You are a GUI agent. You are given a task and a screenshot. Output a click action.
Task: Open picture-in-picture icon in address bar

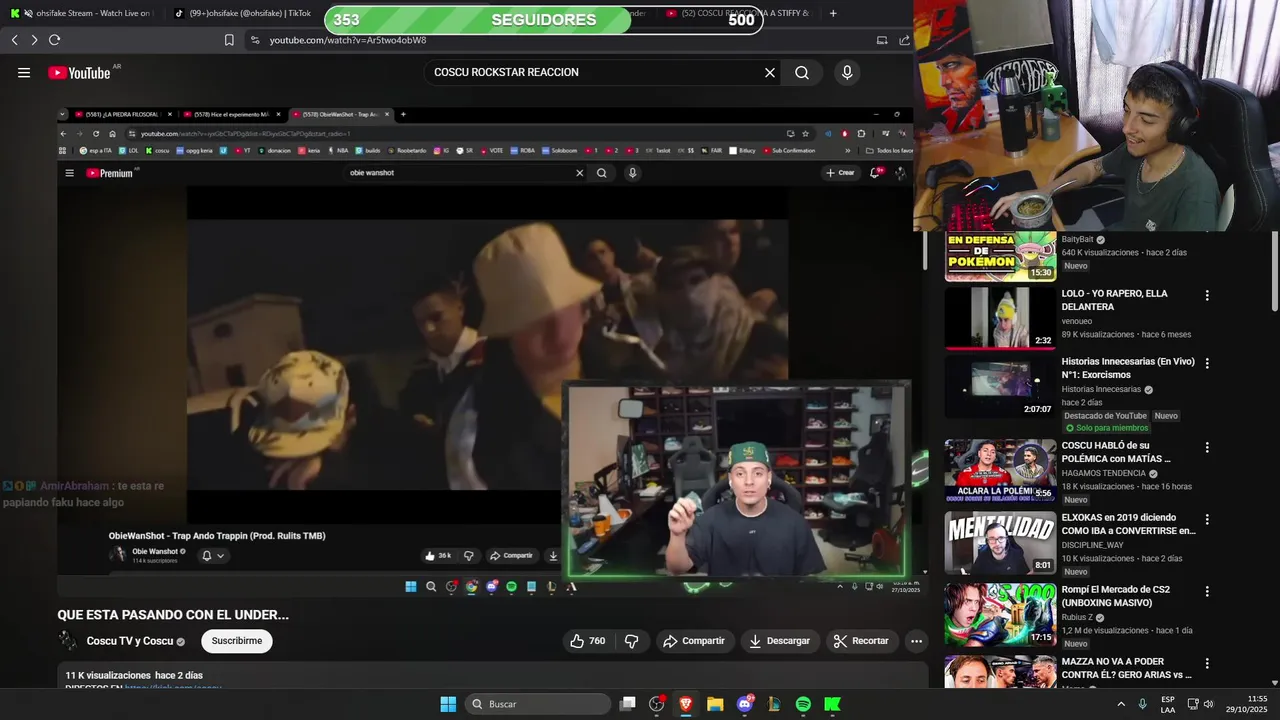tap(882, 40)
